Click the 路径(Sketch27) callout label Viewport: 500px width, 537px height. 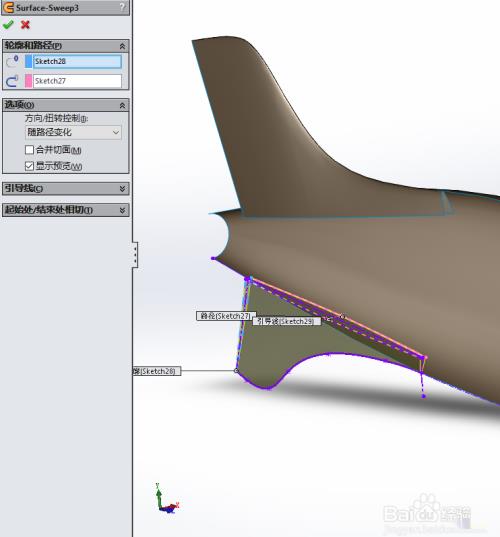coord(226,316)
